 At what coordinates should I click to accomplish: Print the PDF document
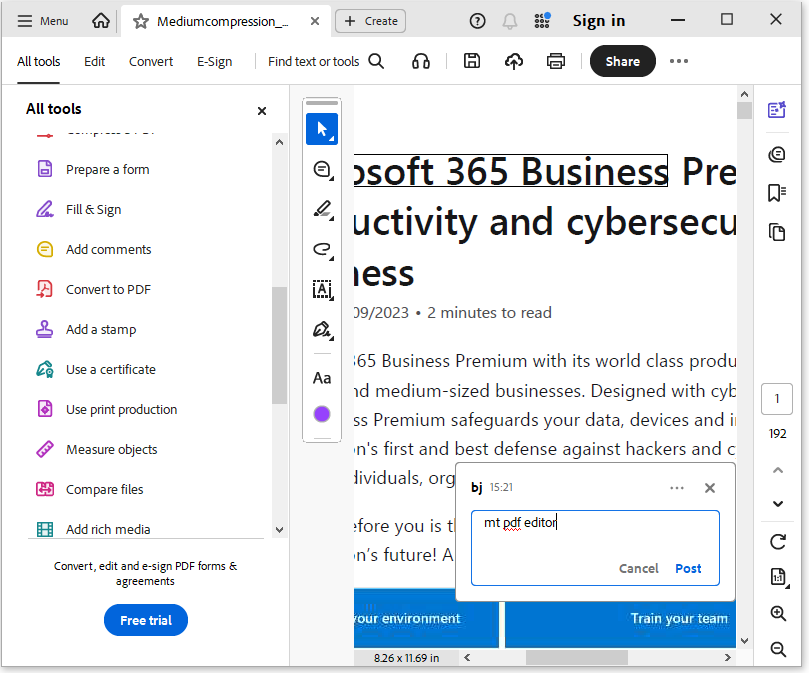(x=555, y=61)
